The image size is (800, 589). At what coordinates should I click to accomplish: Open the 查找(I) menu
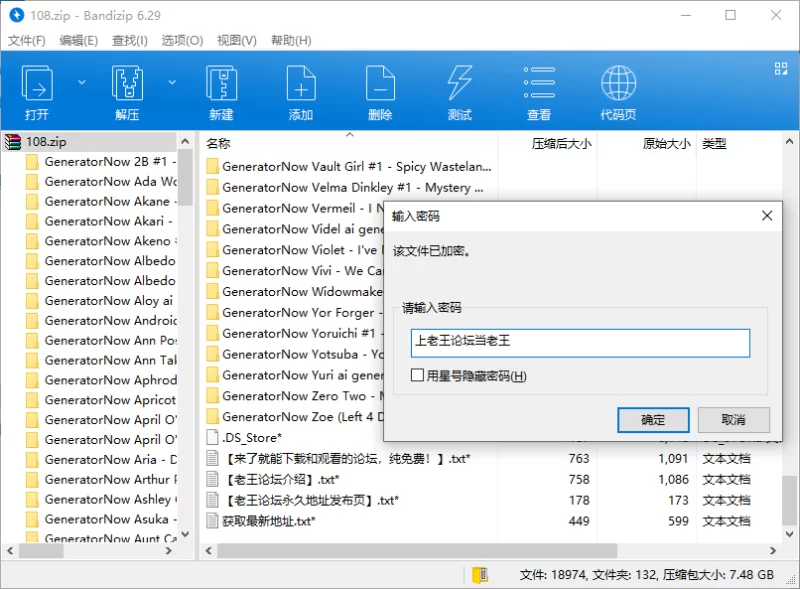130,40
